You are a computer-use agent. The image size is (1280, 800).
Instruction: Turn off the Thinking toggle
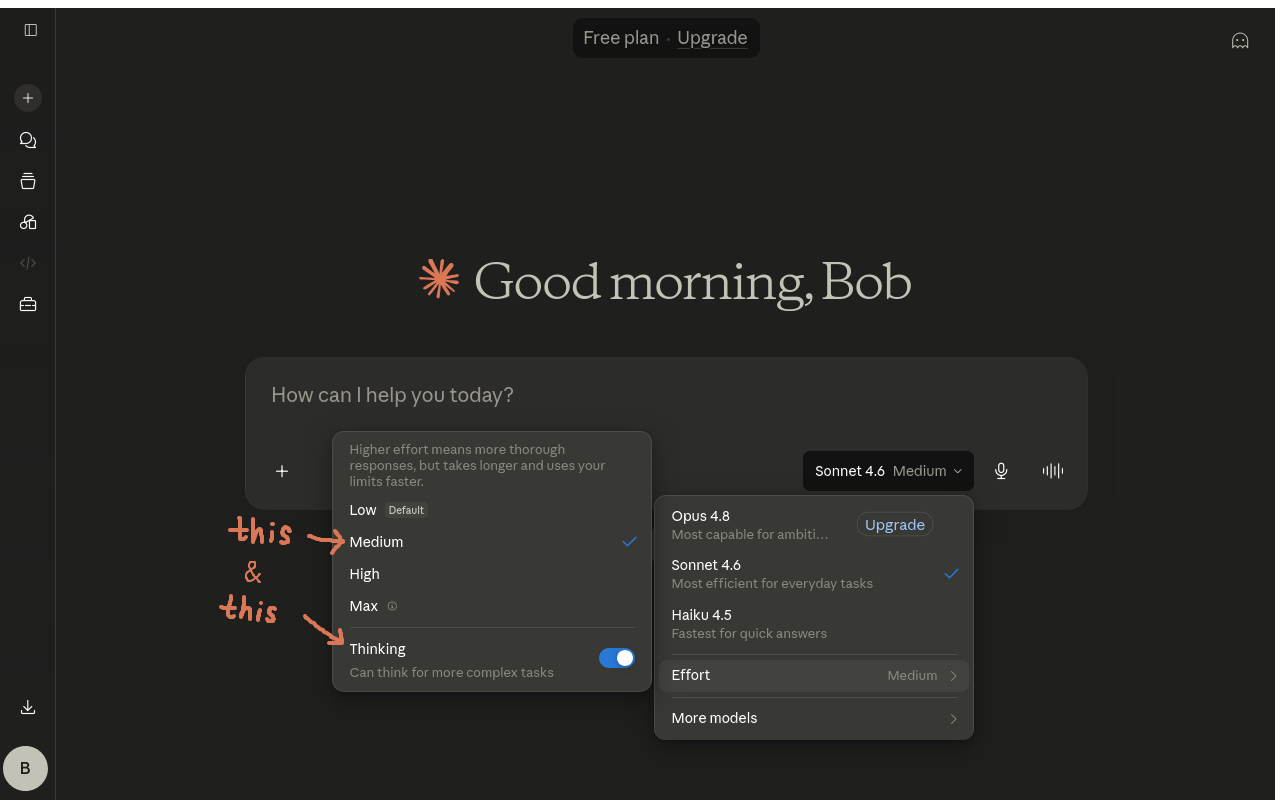click(617, 658)
